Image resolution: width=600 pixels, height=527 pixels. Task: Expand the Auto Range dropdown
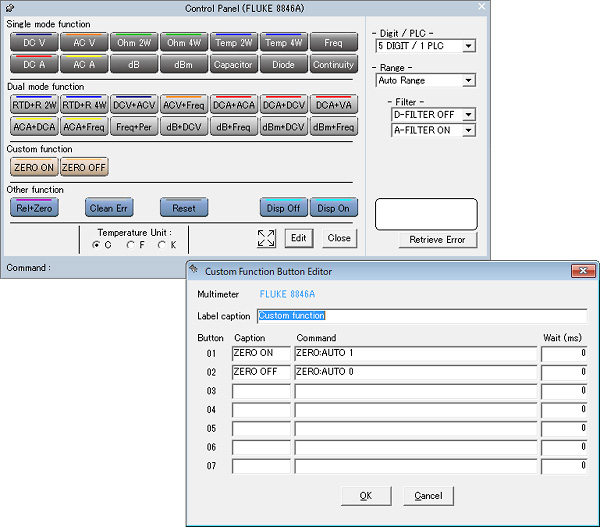point(469,80)
